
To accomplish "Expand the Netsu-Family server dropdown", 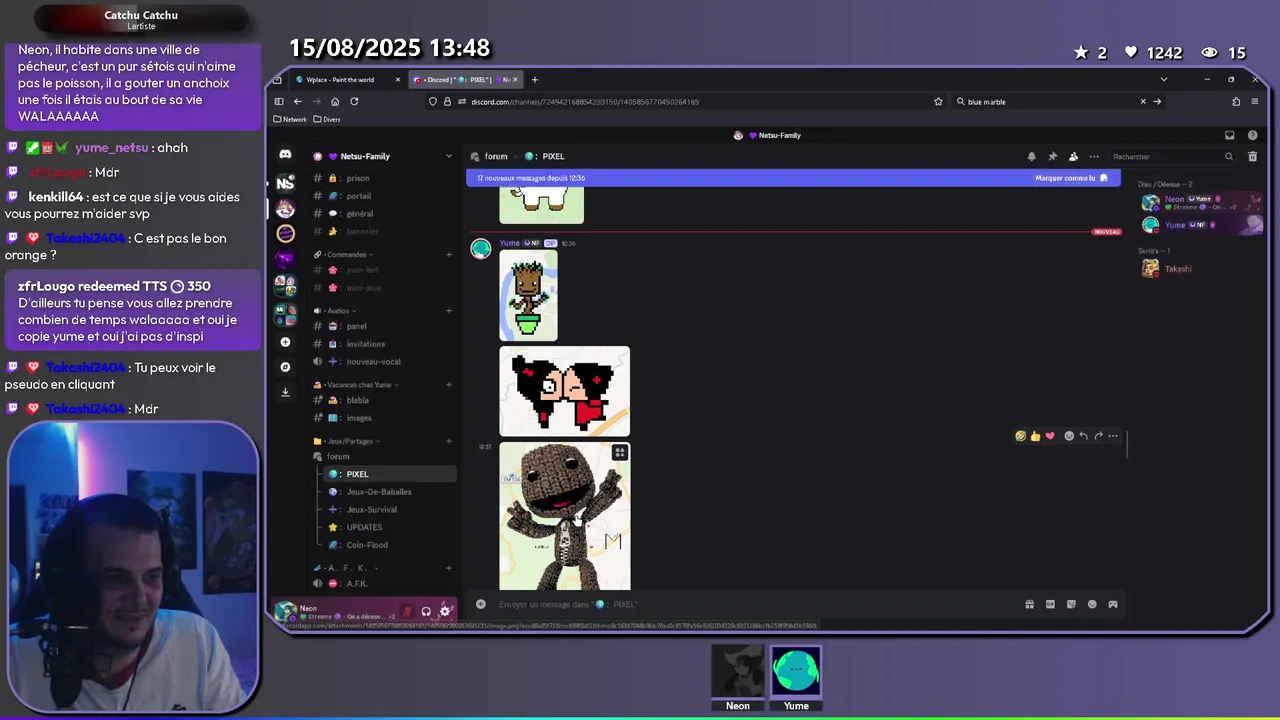I will (448, 156).
